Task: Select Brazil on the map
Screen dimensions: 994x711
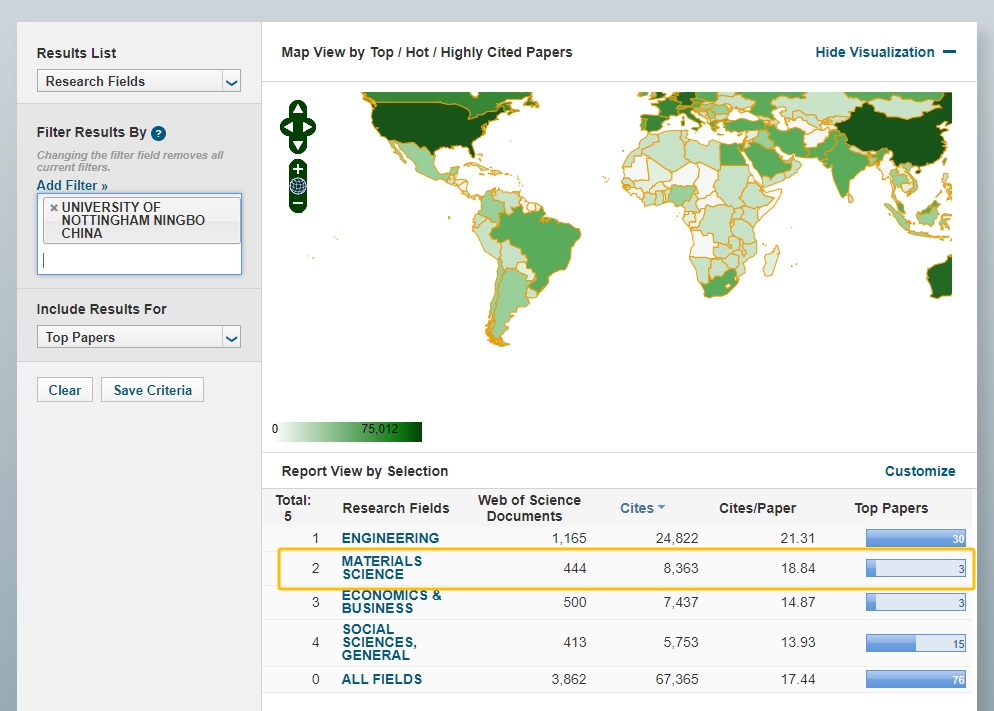Action: (x=539, y=244)
